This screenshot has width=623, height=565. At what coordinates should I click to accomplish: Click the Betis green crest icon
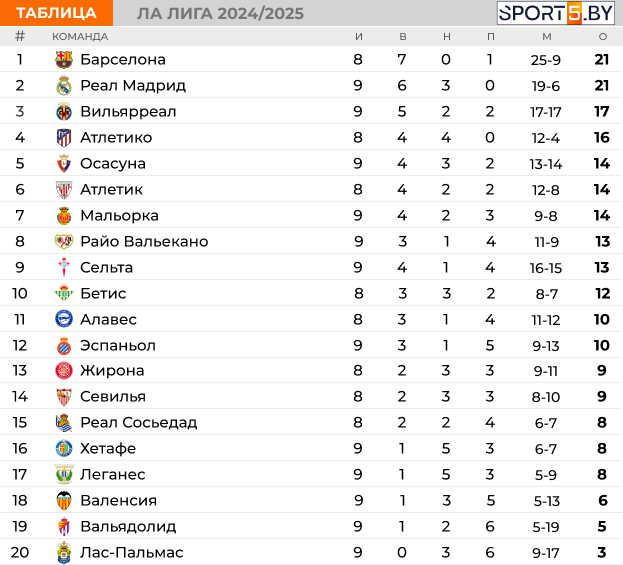(64, 293)
